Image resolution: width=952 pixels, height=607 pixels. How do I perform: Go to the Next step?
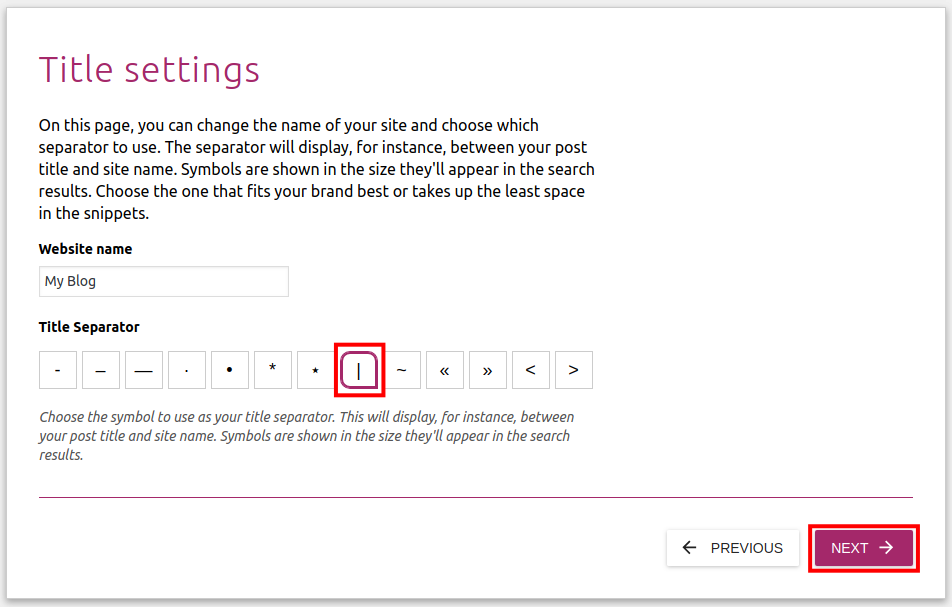tap(862, 548)
